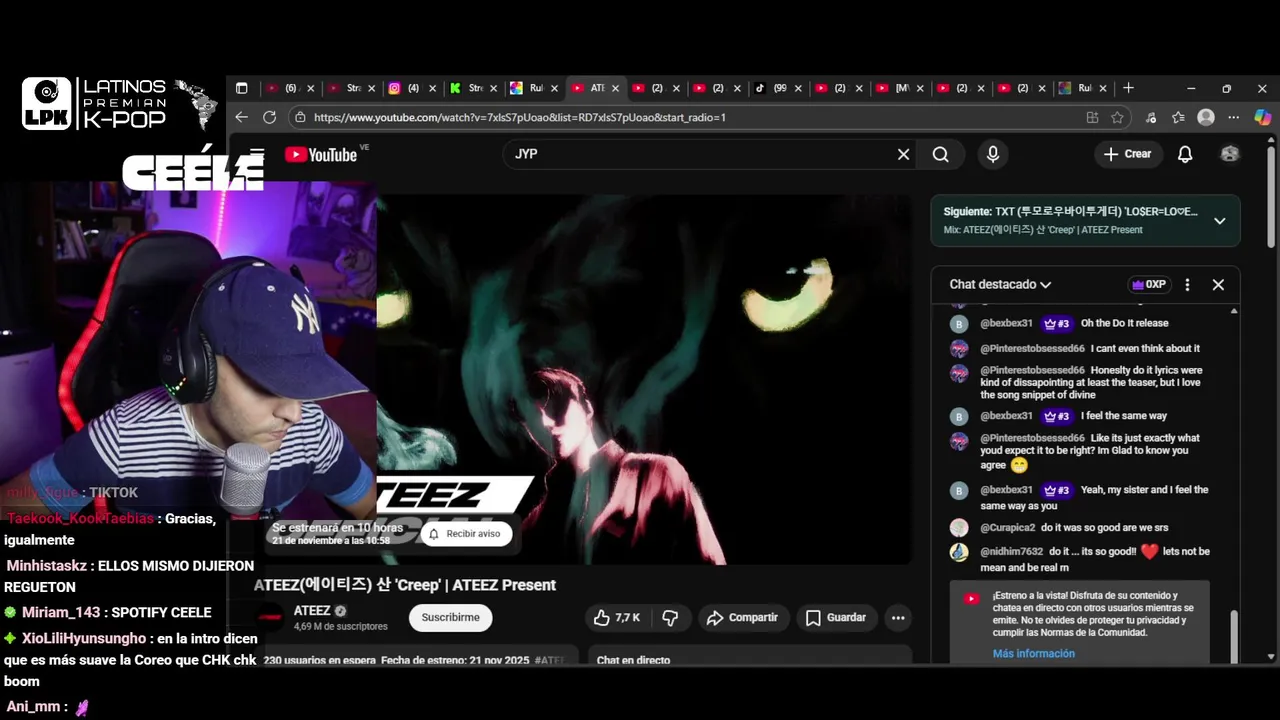Click the chat panel scrollbar

[x=1234, y=635]
